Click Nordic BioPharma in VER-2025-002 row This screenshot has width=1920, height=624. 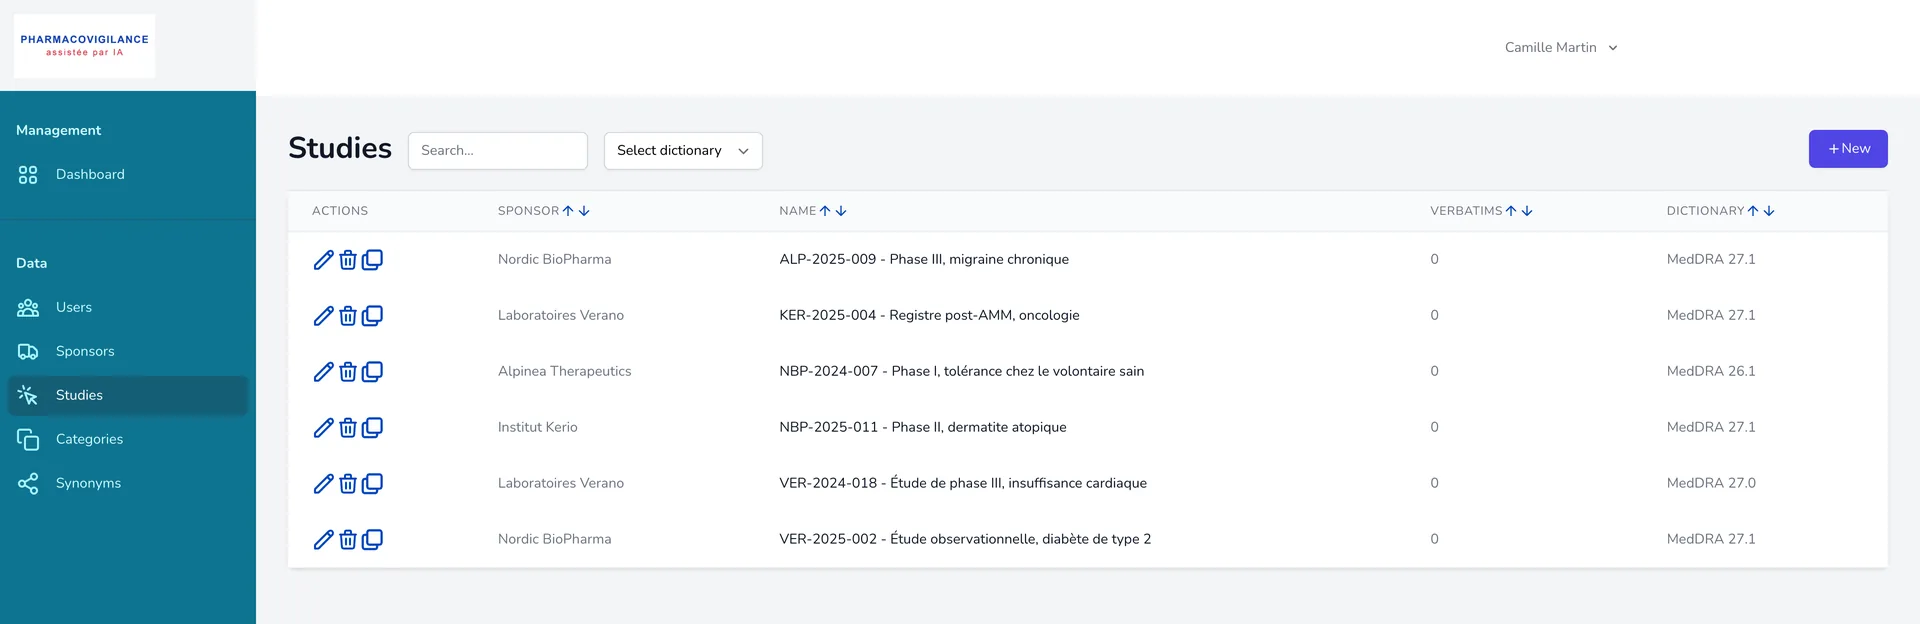555,539
